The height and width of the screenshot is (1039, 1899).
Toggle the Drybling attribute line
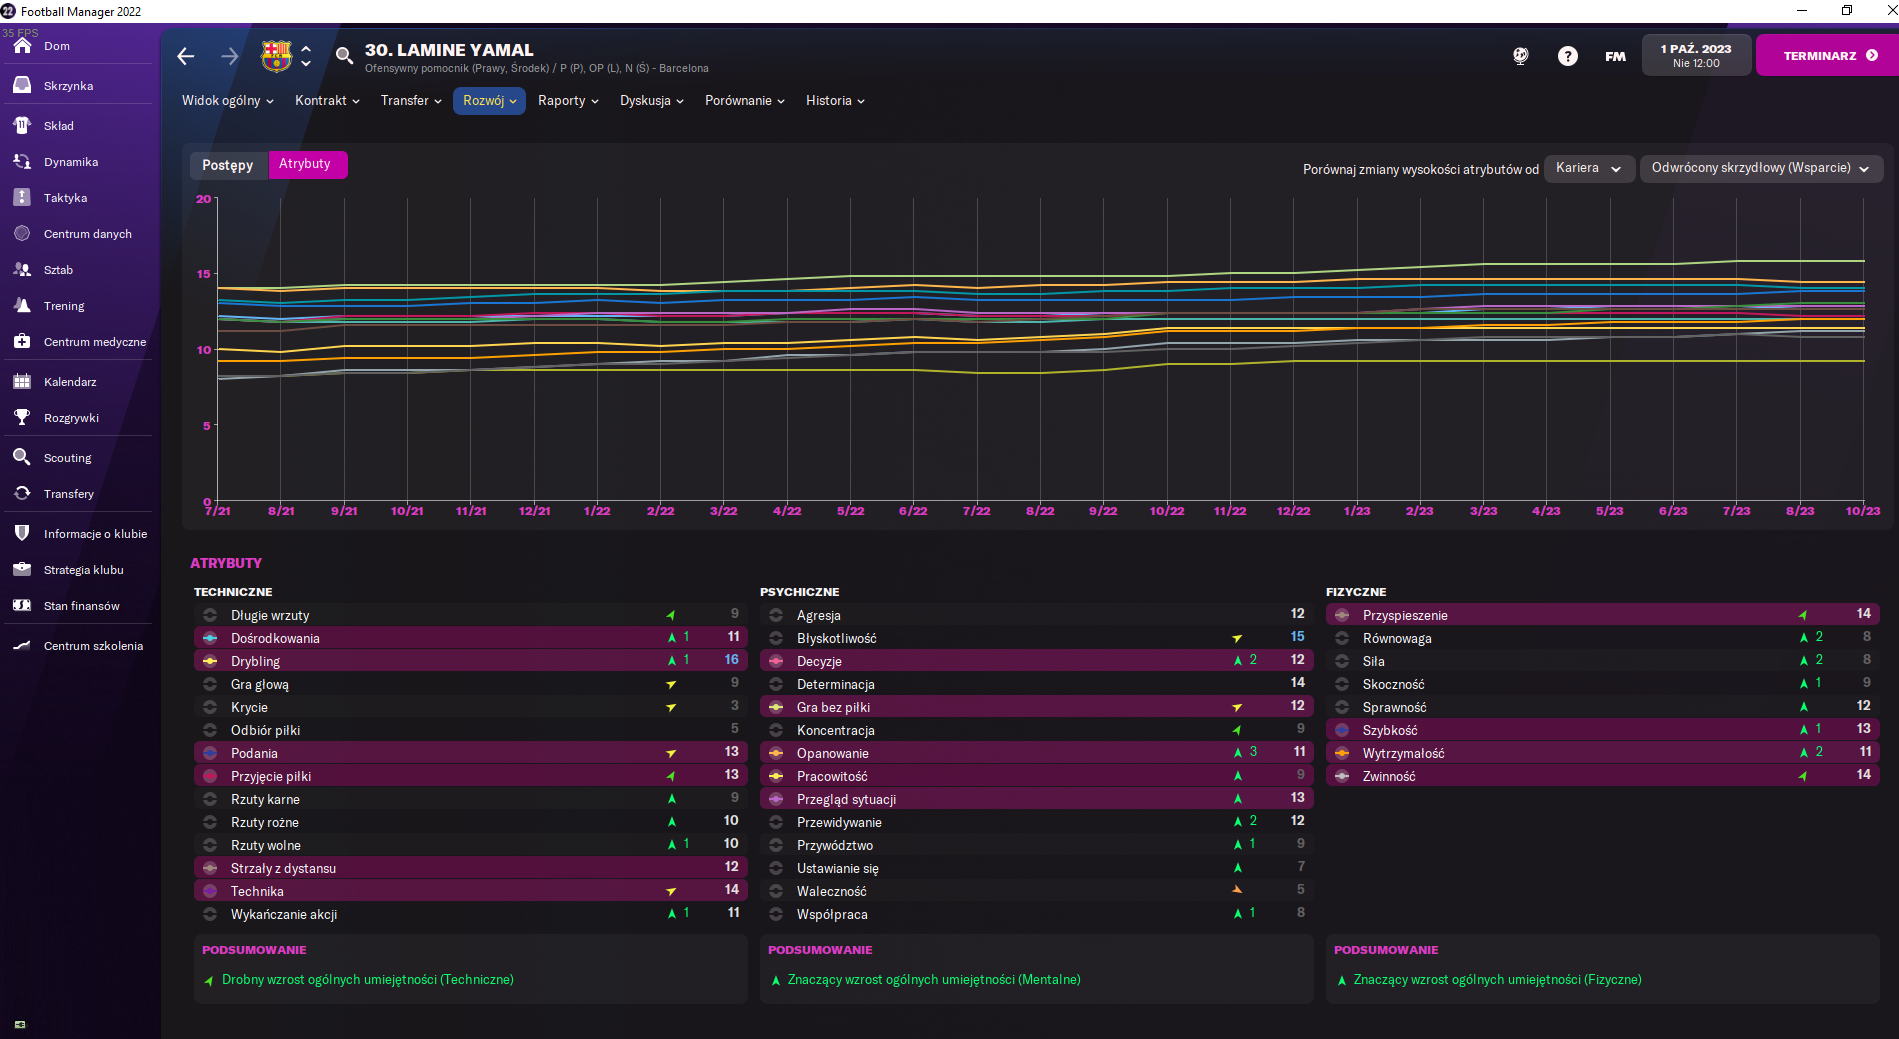tap(210, 661)
